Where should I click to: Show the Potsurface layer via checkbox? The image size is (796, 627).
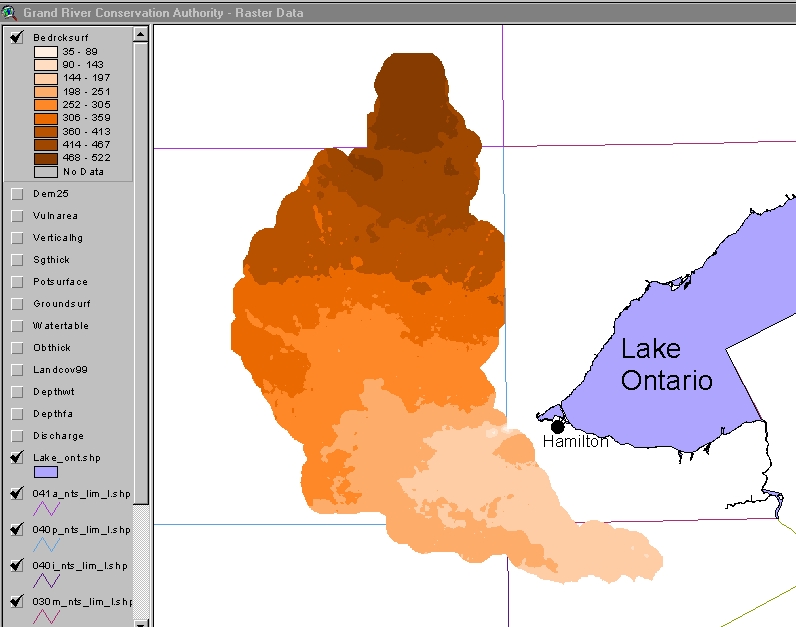pyautogui.click(x=17, y=282)
